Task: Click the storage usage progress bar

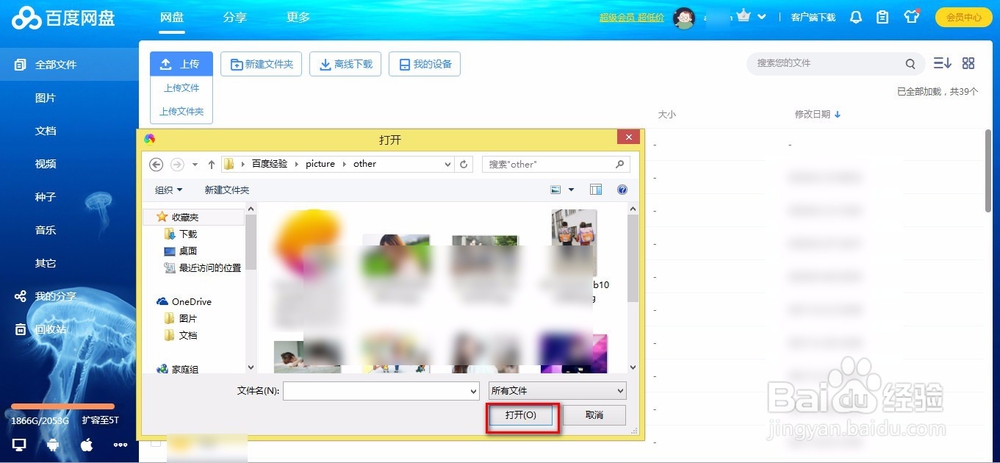Action: 62,406
